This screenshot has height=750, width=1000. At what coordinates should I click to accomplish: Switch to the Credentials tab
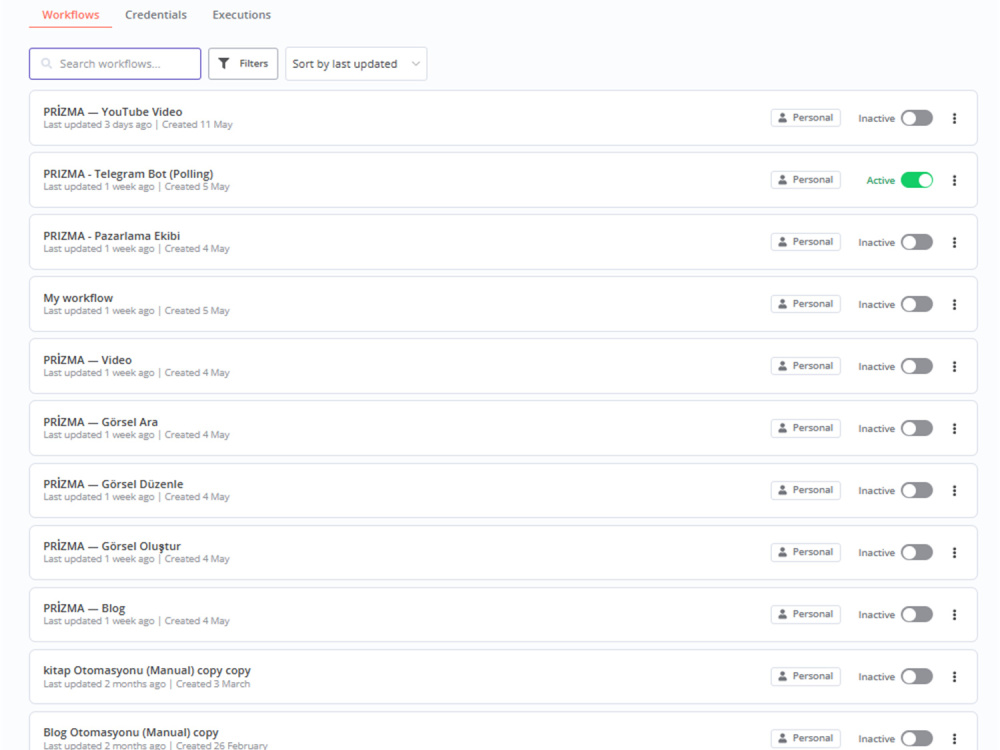point(156,15)
